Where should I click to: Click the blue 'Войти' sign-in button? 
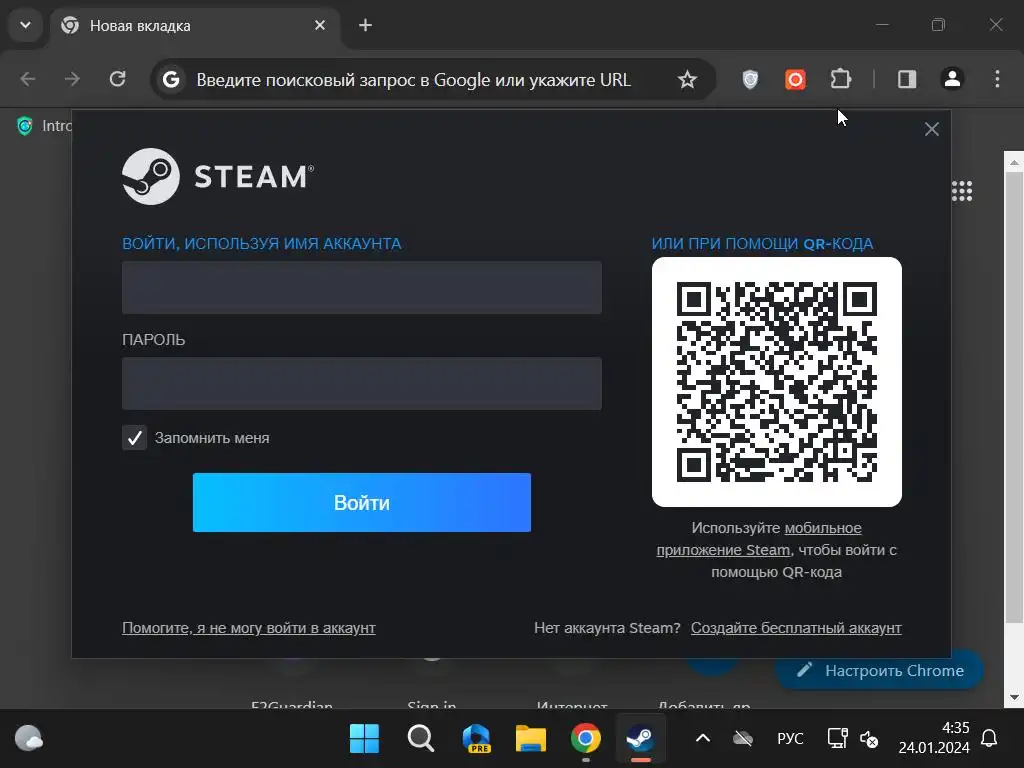(x=362, y=502)
